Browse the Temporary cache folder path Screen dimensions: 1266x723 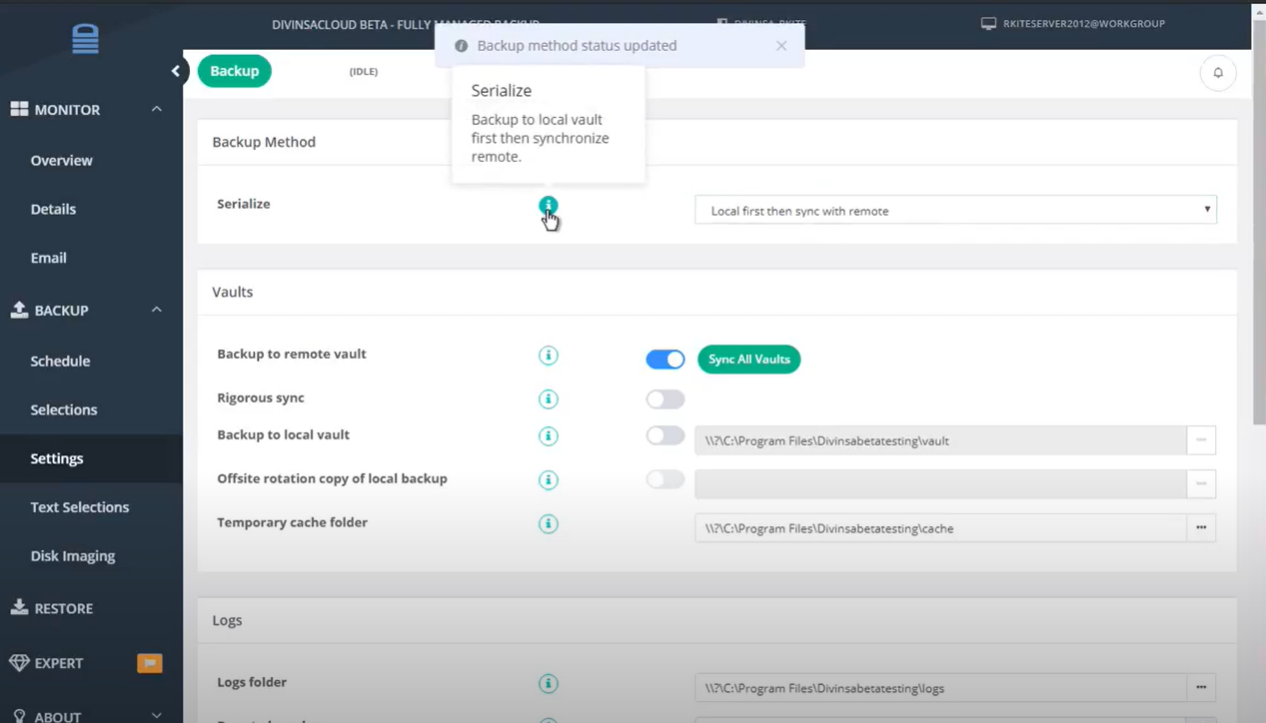point(1201,528)
